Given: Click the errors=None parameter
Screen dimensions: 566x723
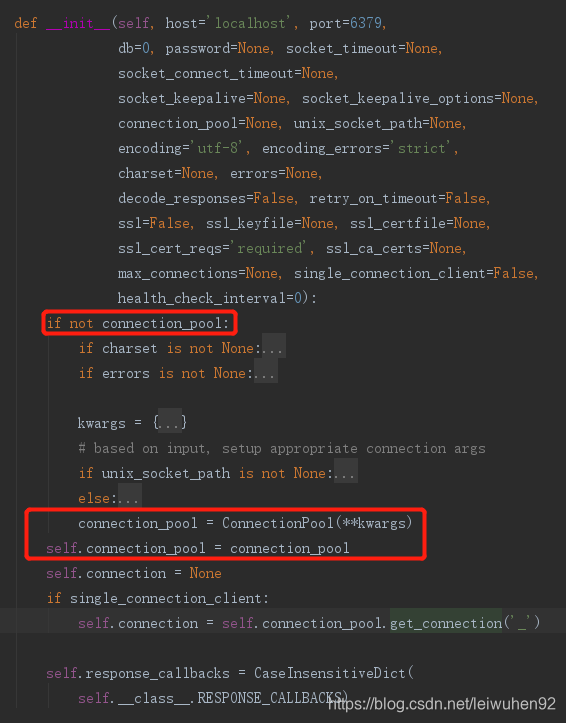Looking at the screenshot, I should 274,173.
